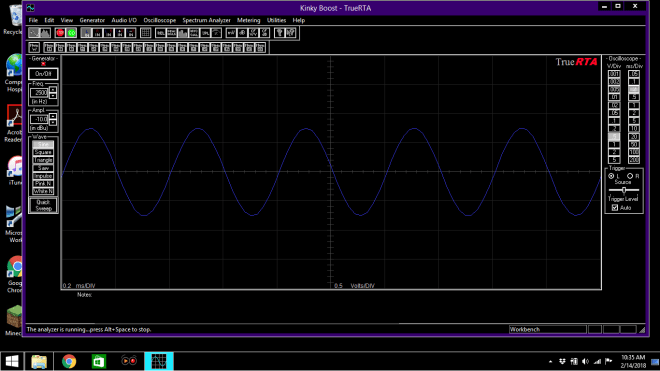The height and width of the screenshot is (371, 660).
Task: Increase generator frequency with up arrow
Action: point(53,90)
